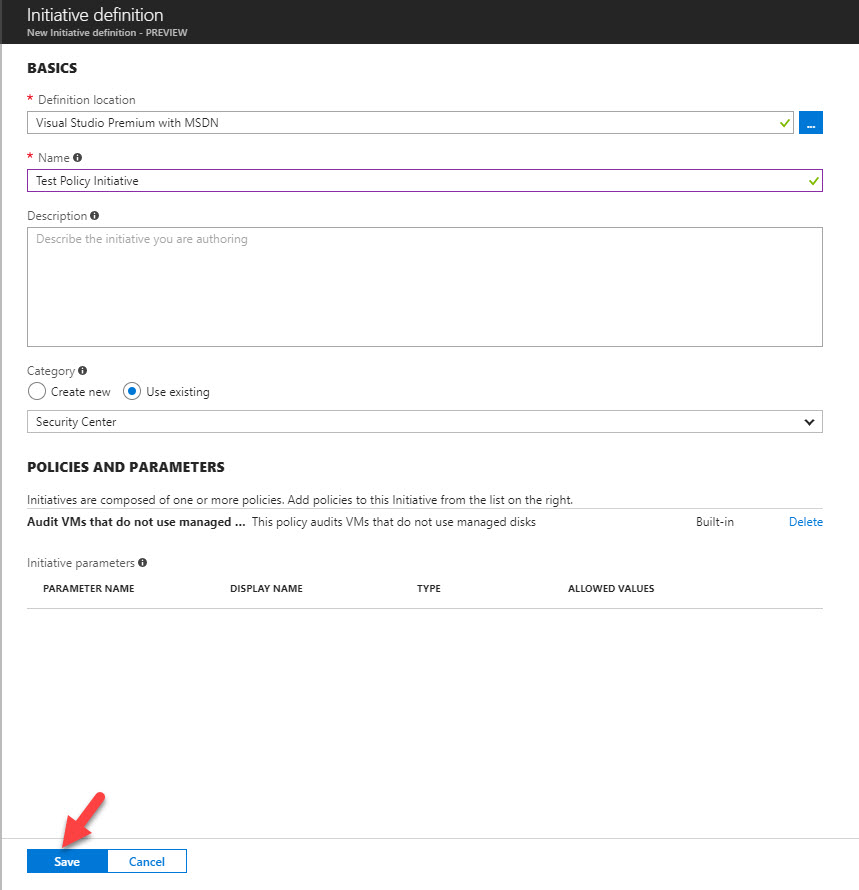The height and width of the screenshot is (890, 859).
Task: Click green checkmark in Definition location field
Action: click(x=785, y=123)
